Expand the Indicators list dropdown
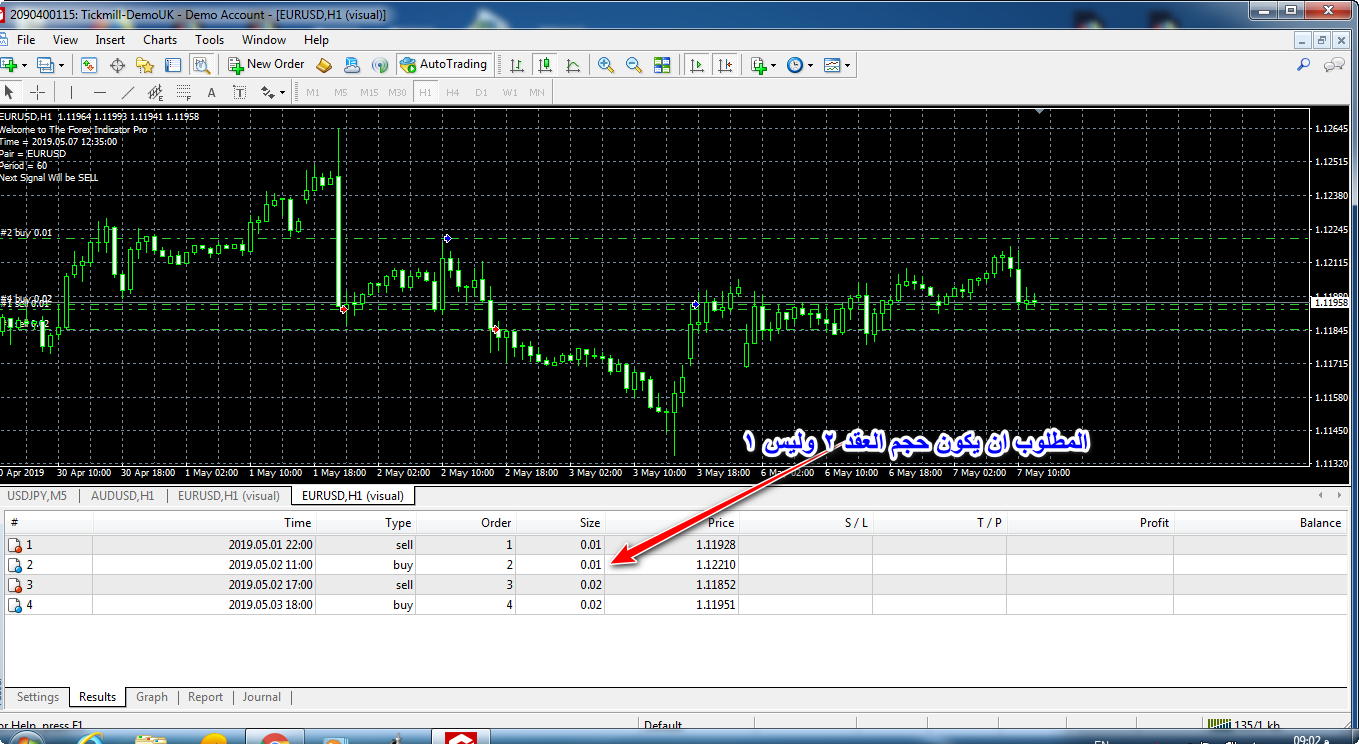The width and height of the screenshot is (1359, 744). (772, 65)
